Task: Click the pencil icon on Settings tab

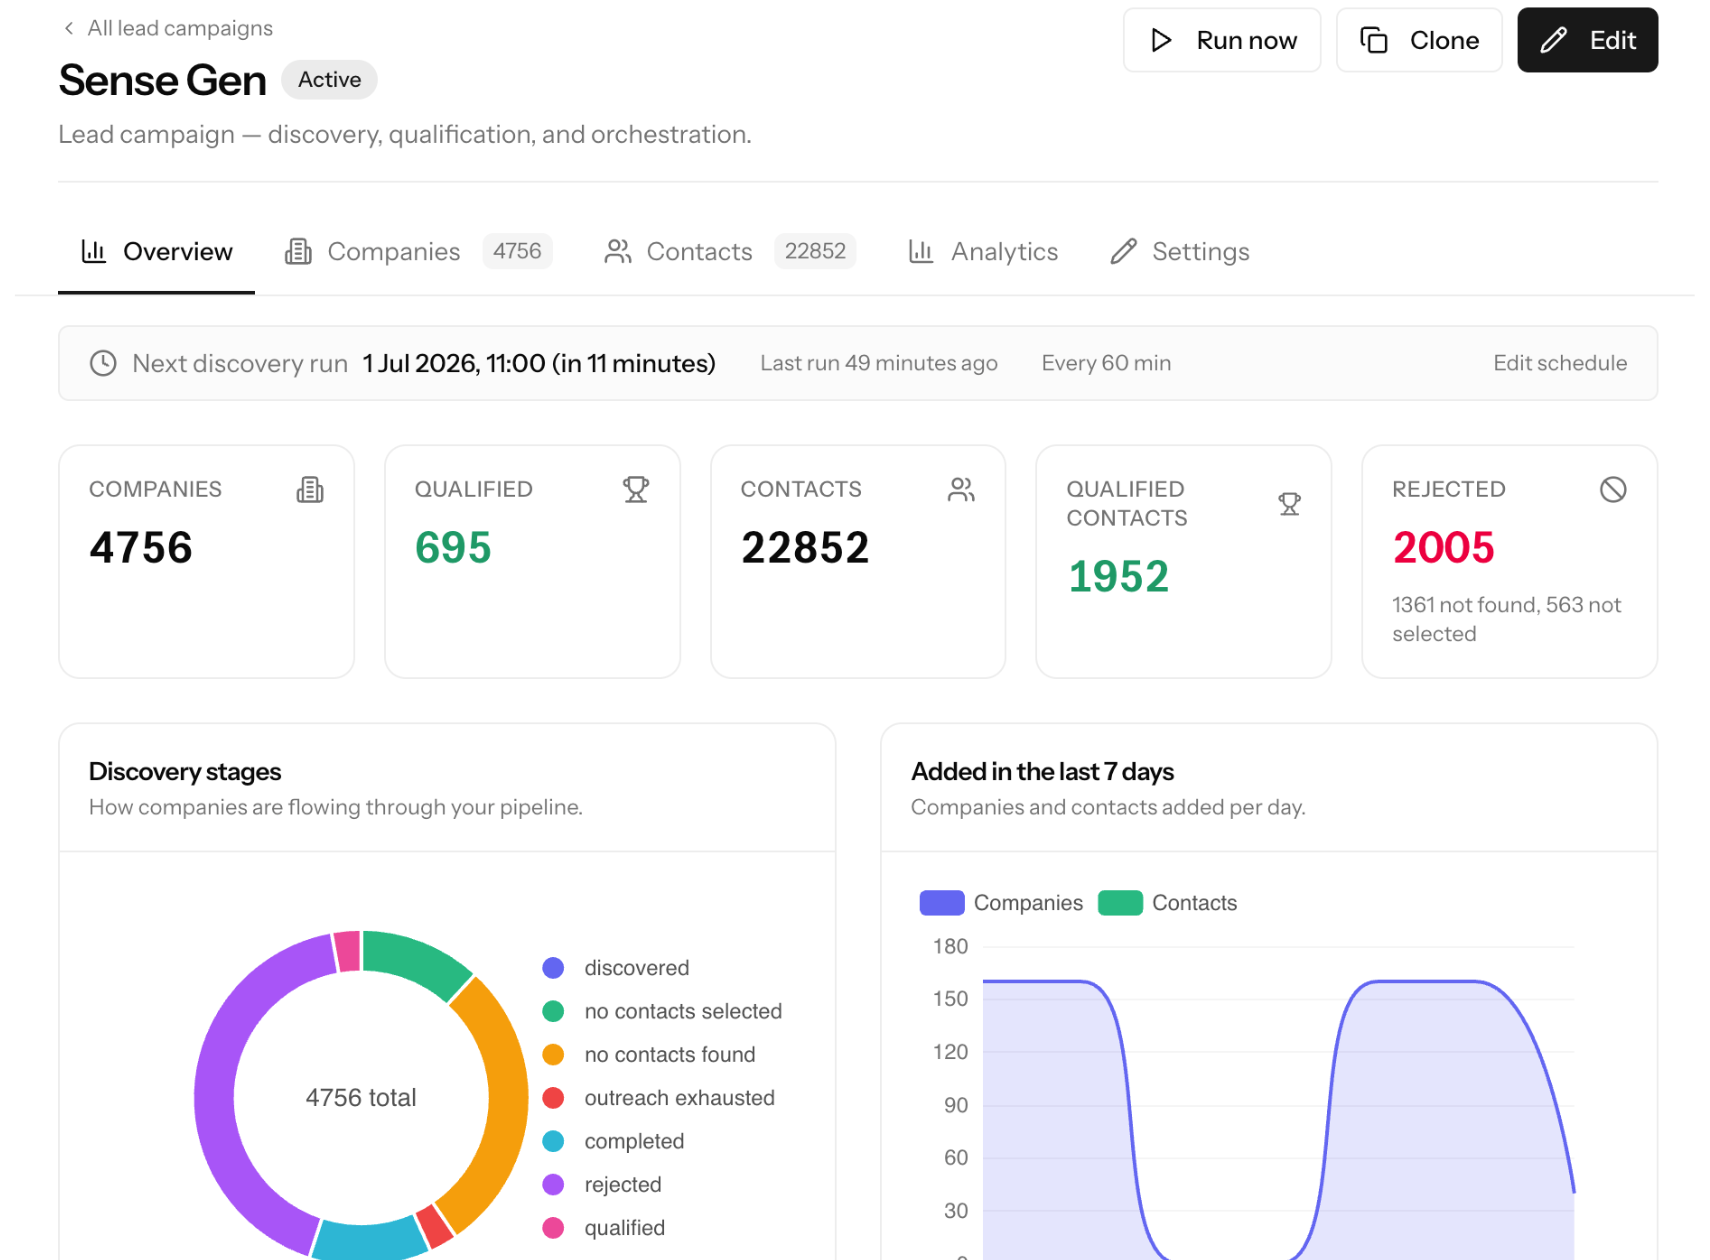Action: click(1123, 251)
